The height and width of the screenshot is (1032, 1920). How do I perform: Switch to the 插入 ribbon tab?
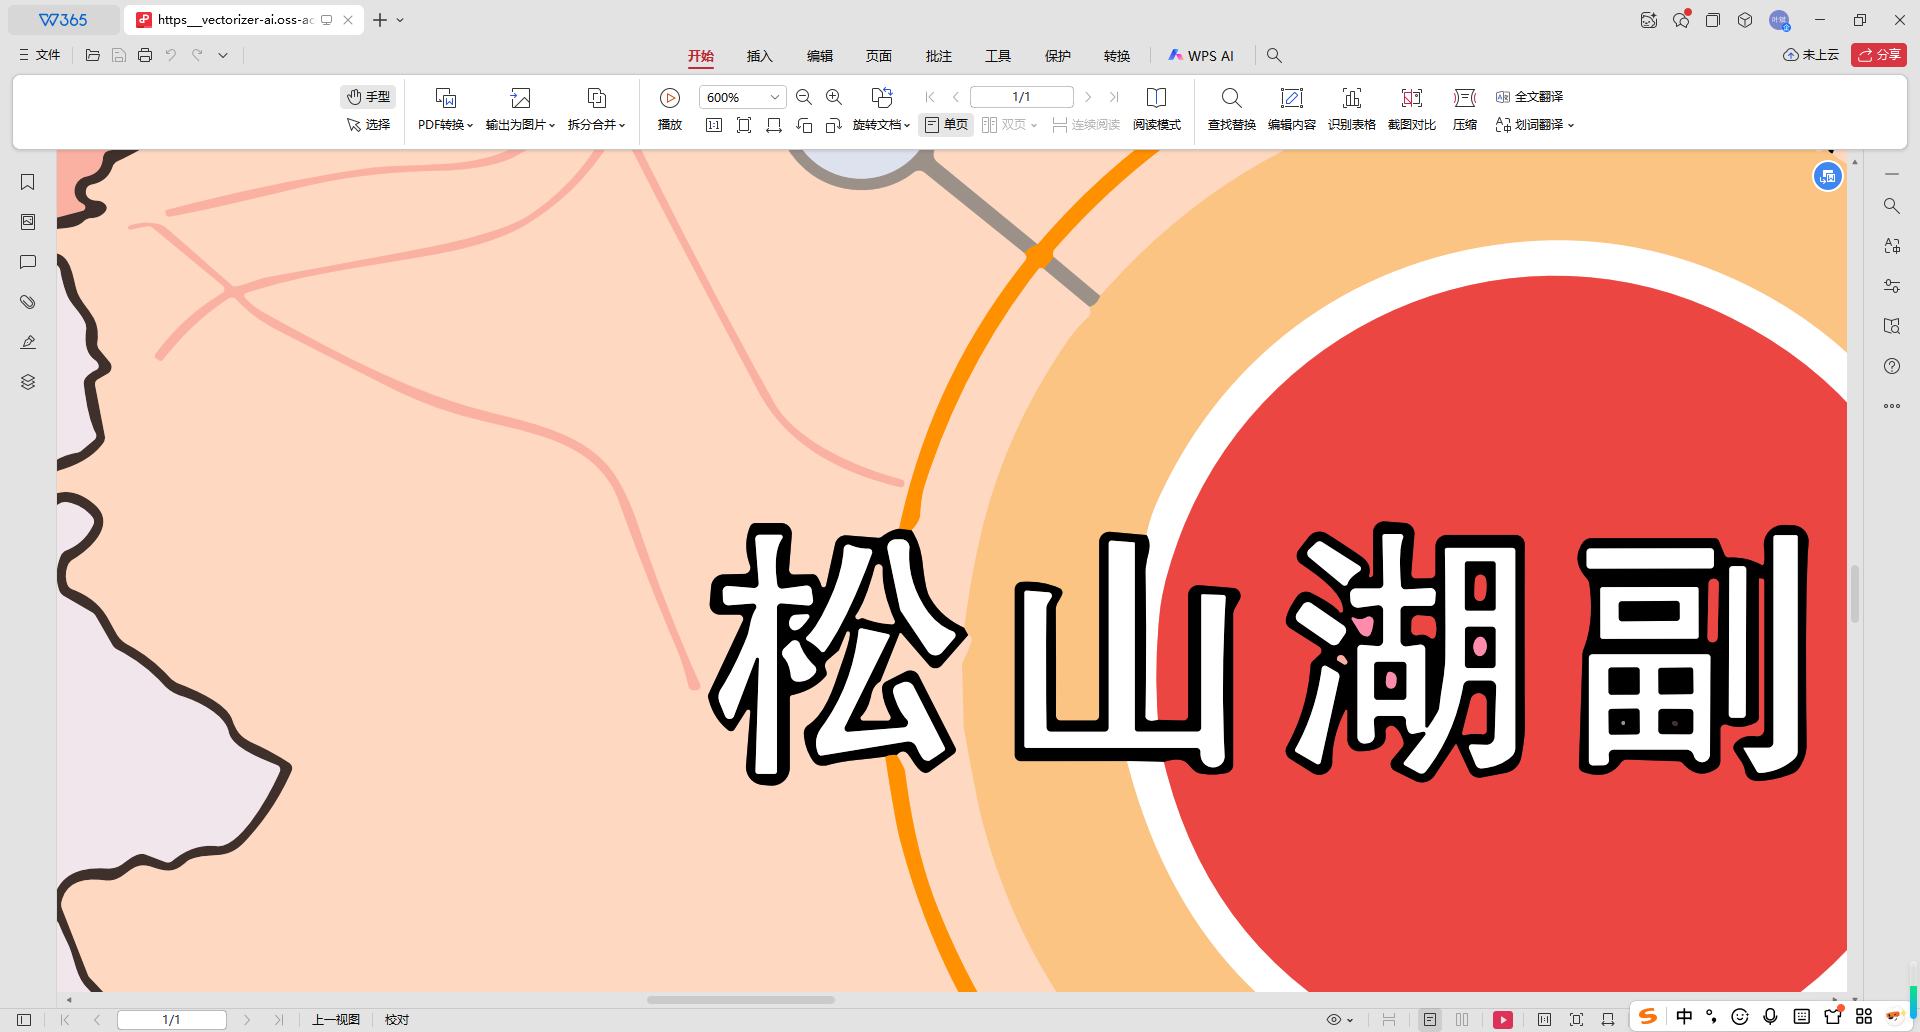point(760,56)
